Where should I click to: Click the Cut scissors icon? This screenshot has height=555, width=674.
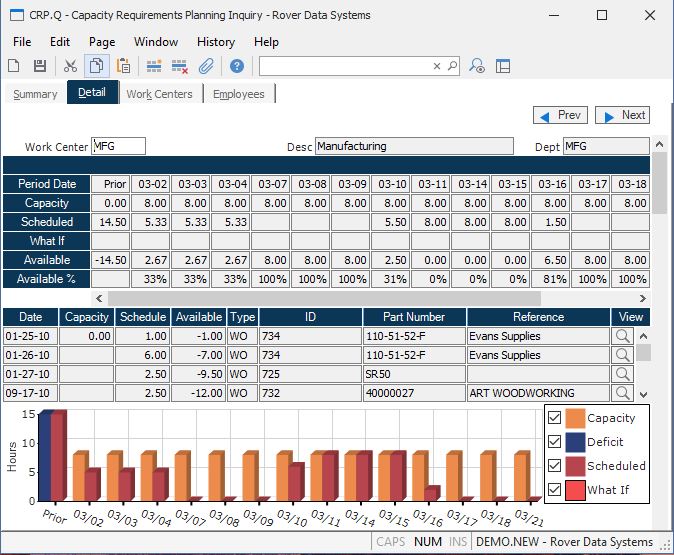click(x=70, y=66)
